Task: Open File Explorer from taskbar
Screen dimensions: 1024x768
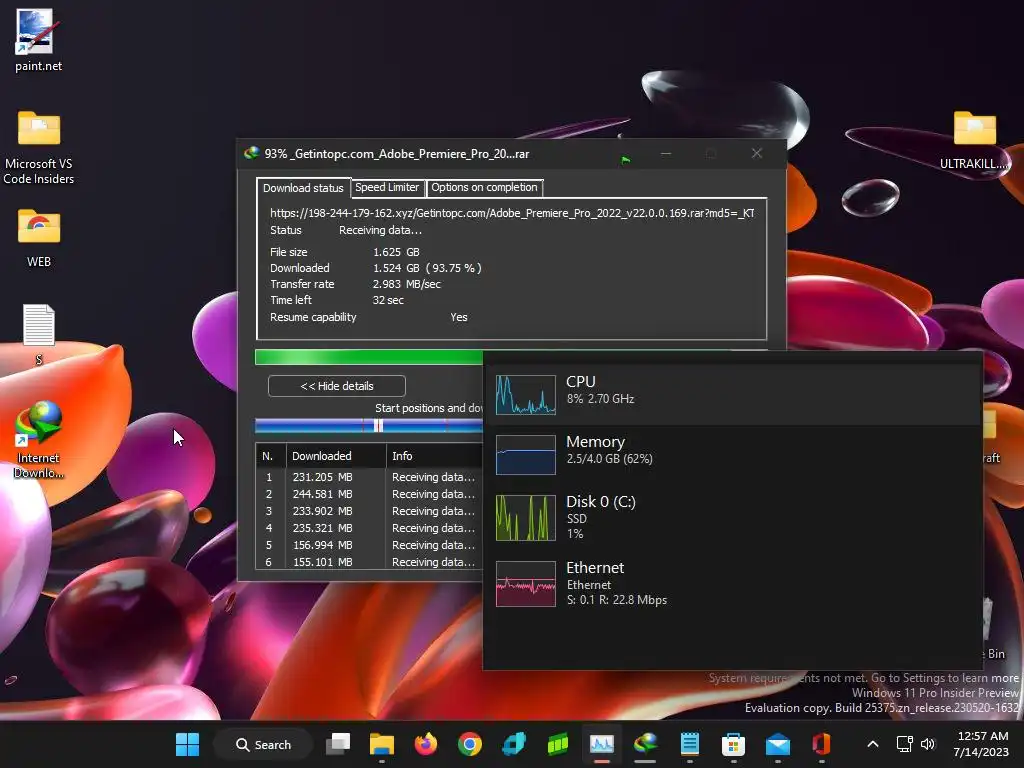Action: click(x=382, y=744)
